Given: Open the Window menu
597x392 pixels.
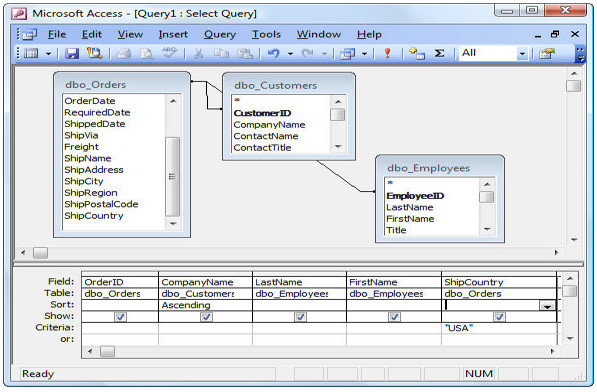Looking at the screenshot, I should coord(319,35).
